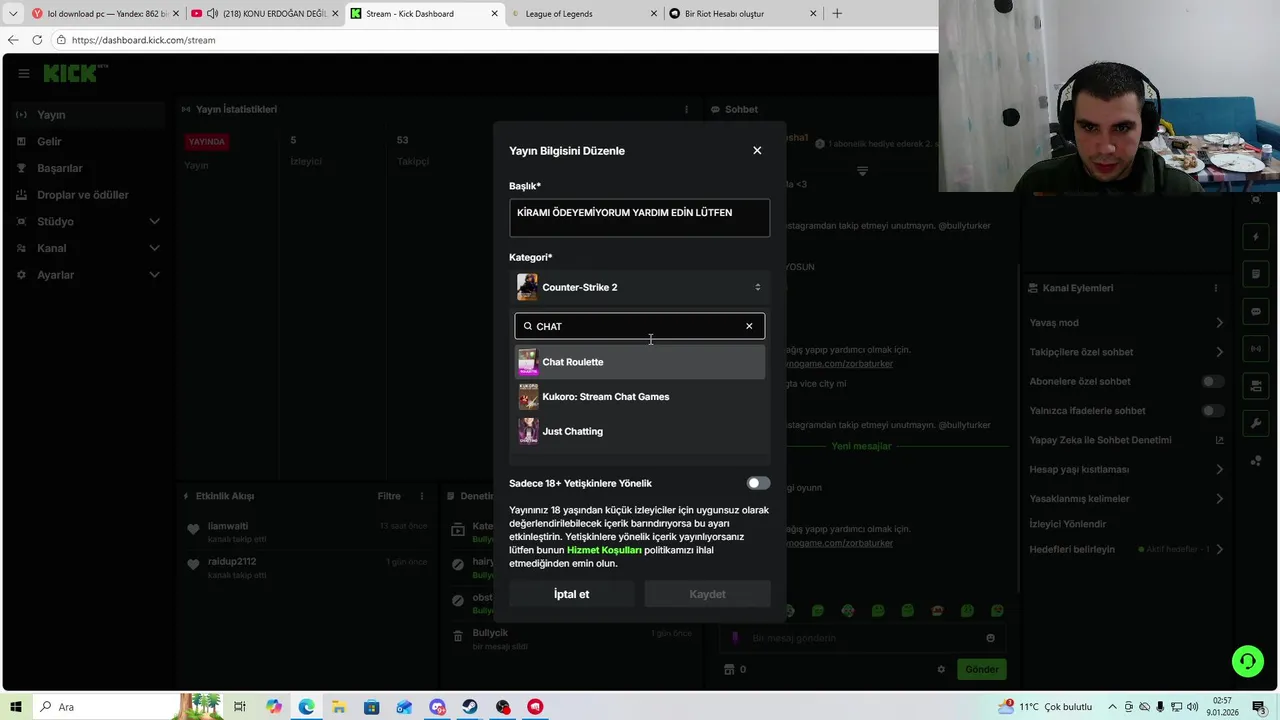Screen dimensions: 1280x720
Task: Clear the CHAT category search text
Action: (749, 326)
